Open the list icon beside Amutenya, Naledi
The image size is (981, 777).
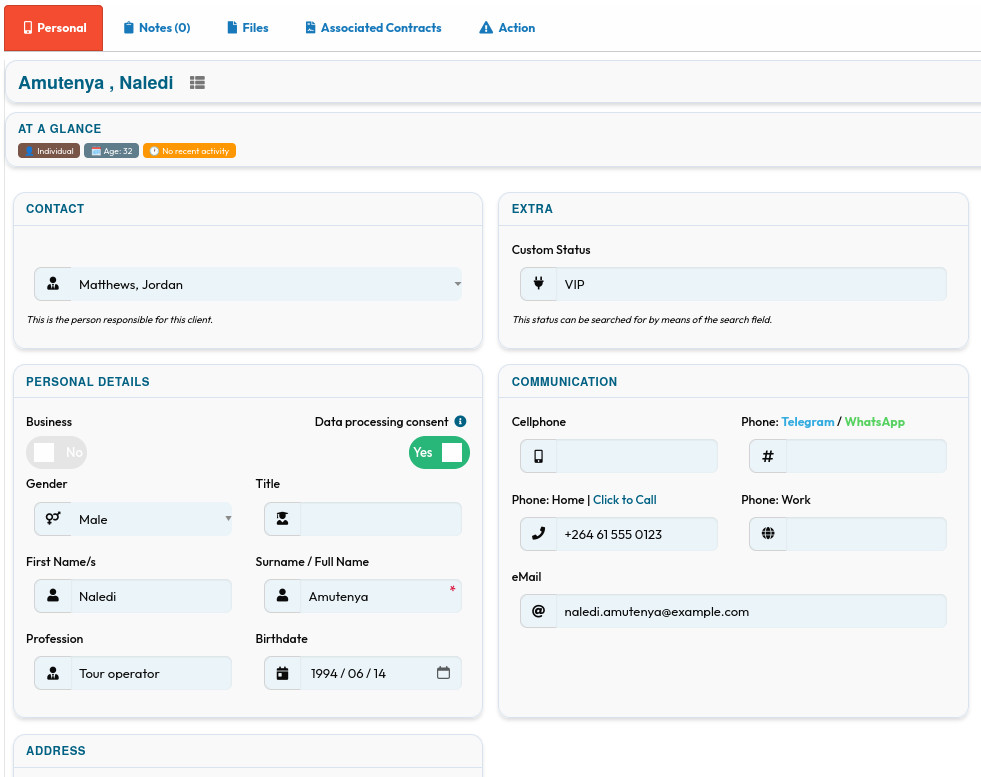coord(197,83)
